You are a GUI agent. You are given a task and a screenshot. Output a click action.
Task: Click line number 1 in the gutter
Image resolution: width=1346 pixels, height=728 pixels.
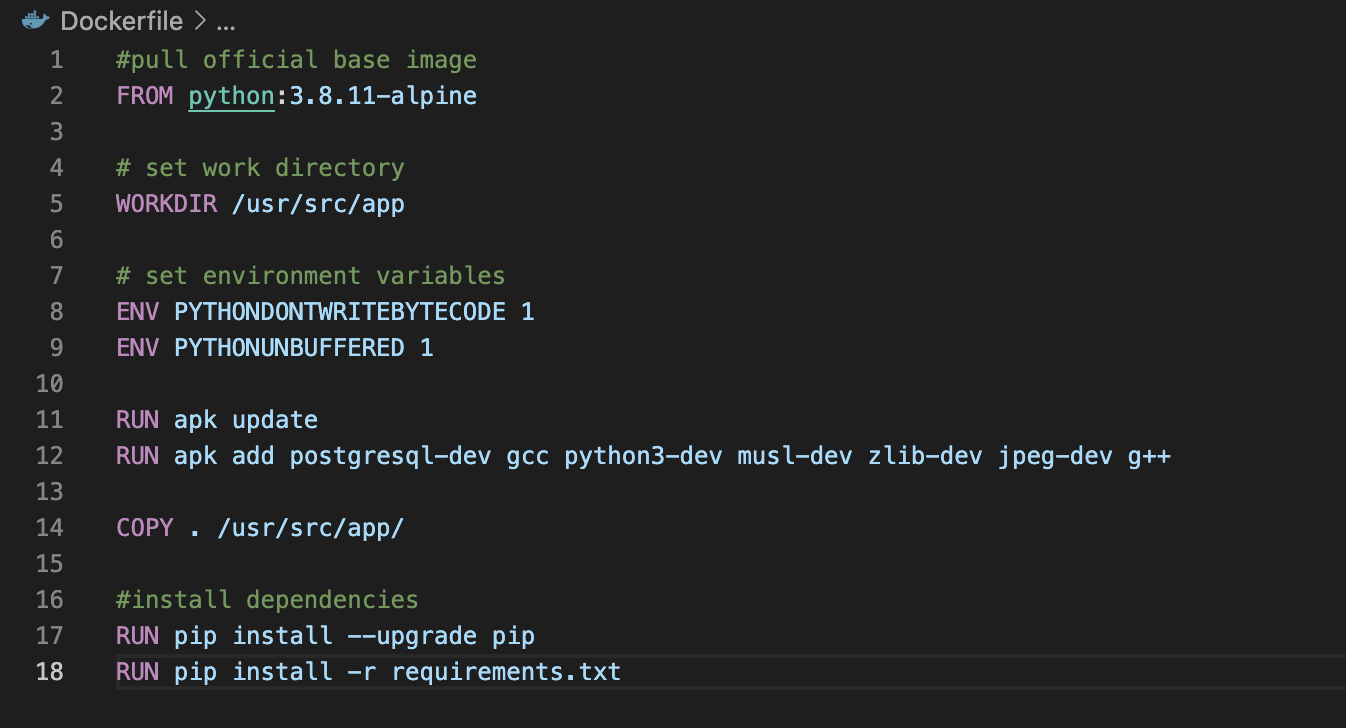coord(56,60)
